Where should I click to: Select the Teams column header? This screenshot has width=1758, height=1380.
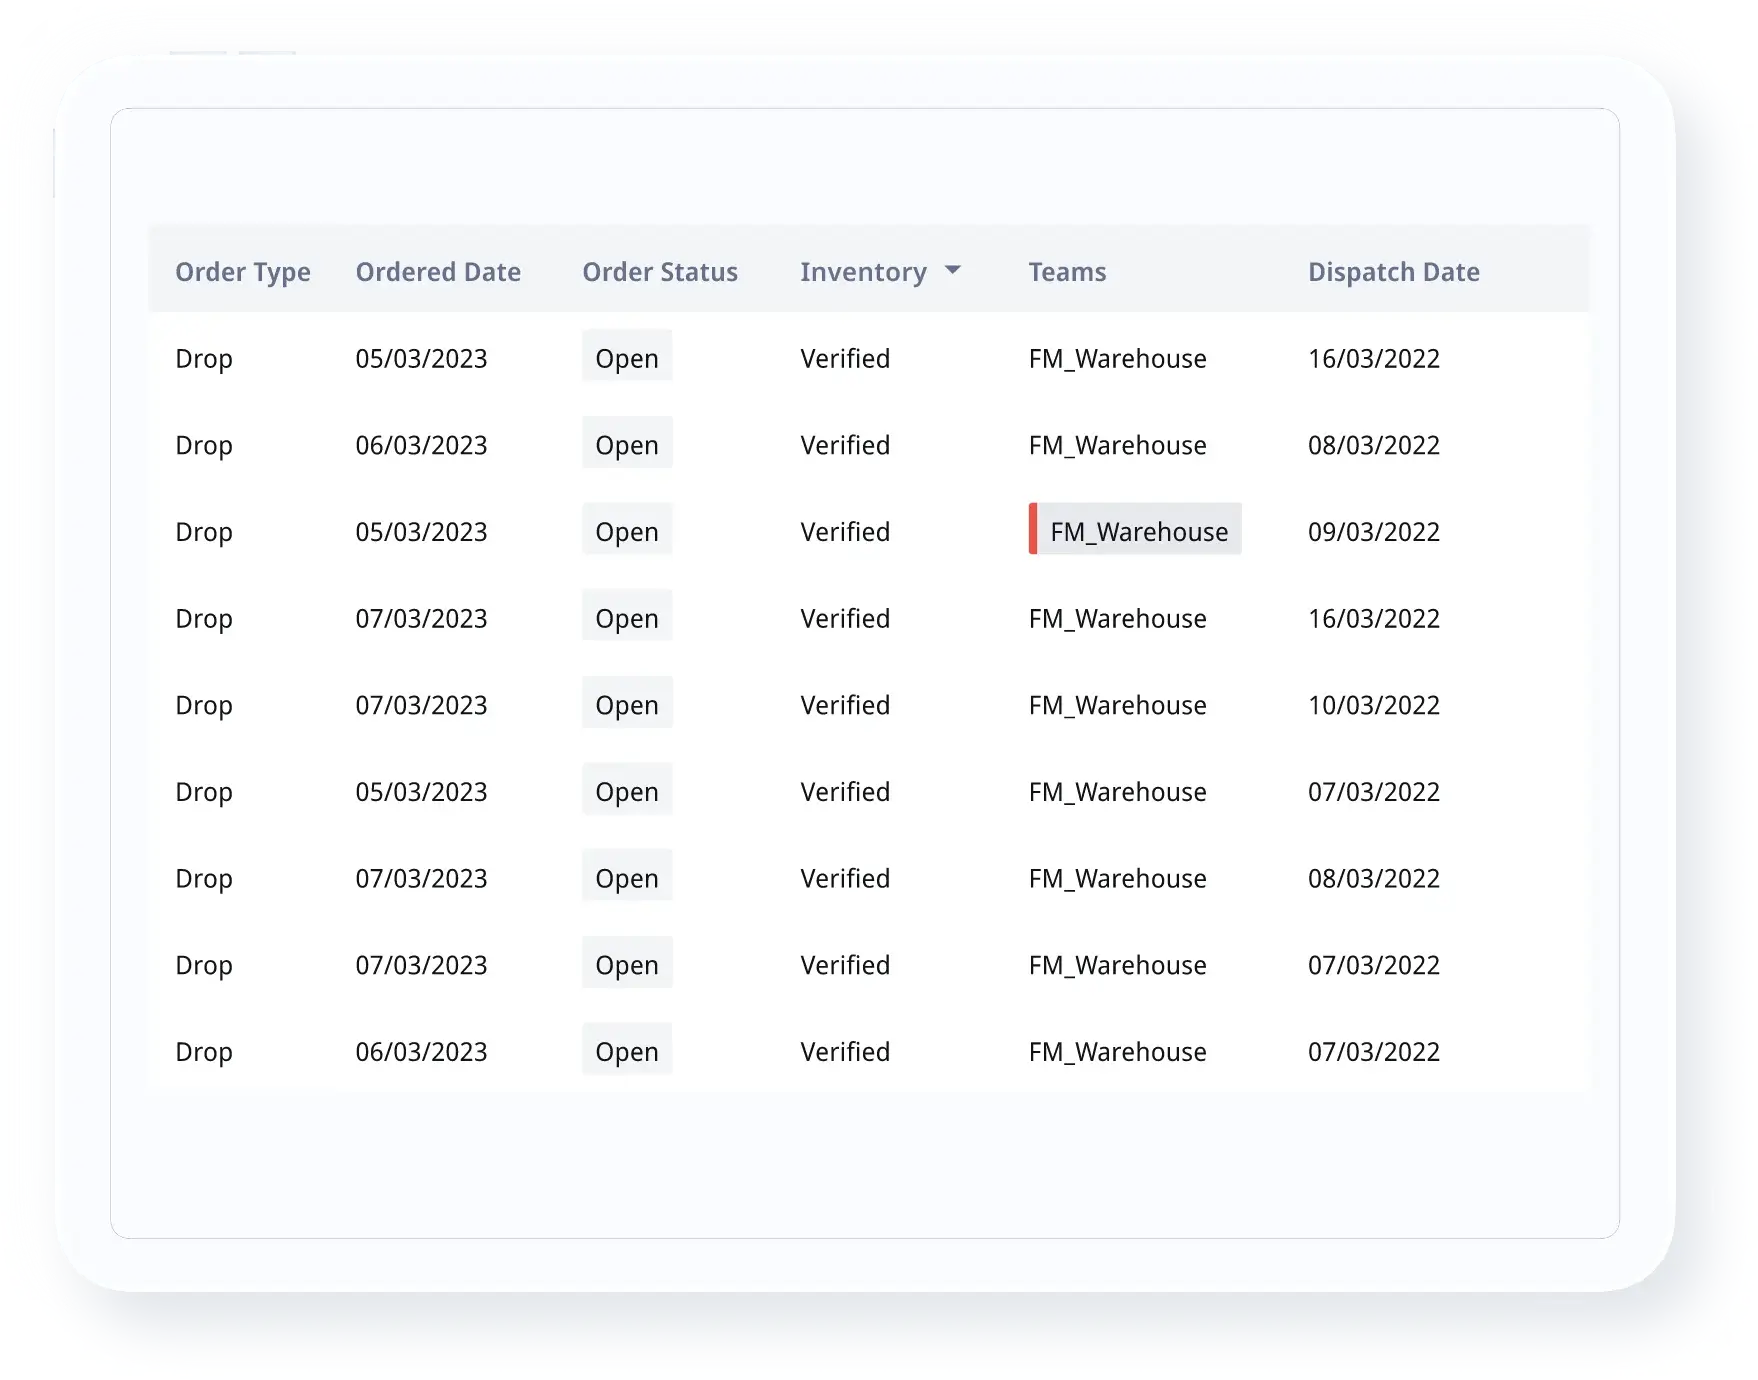tap(1067, 272)
